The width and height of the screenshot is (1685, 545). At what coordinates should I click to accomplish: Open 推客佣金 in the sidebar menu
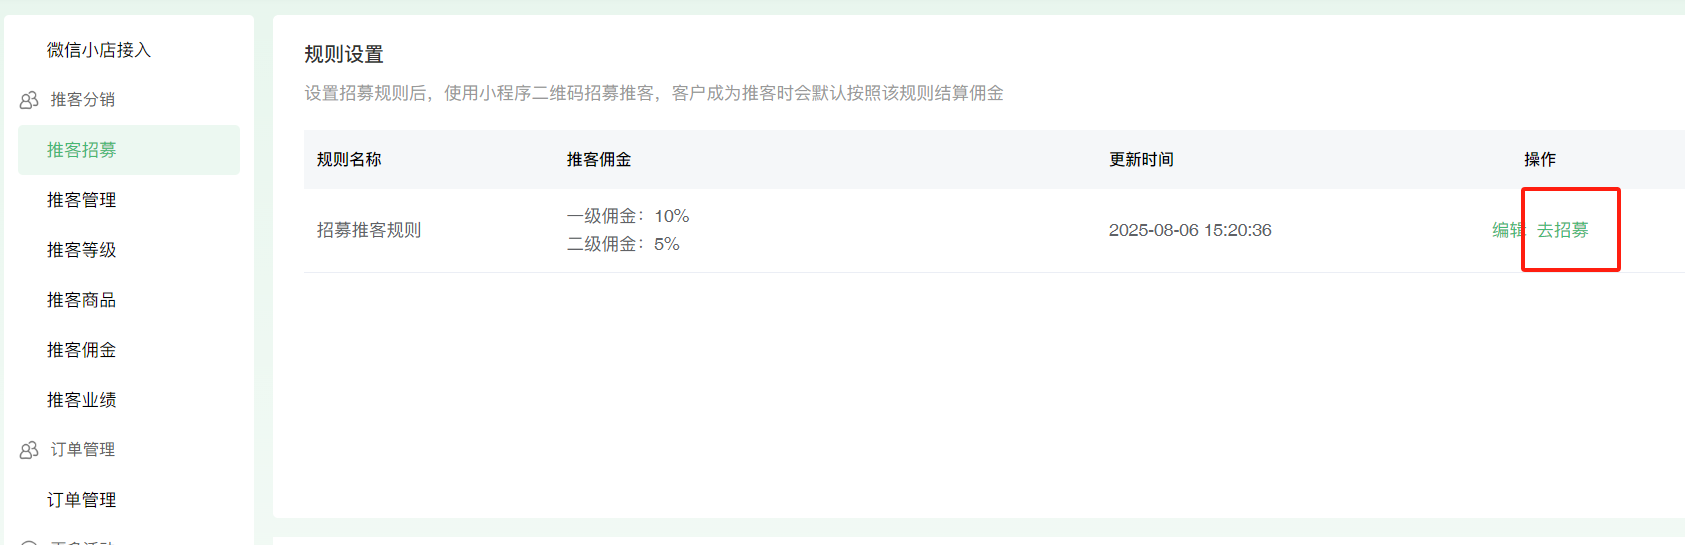click(x=82, y=350)
